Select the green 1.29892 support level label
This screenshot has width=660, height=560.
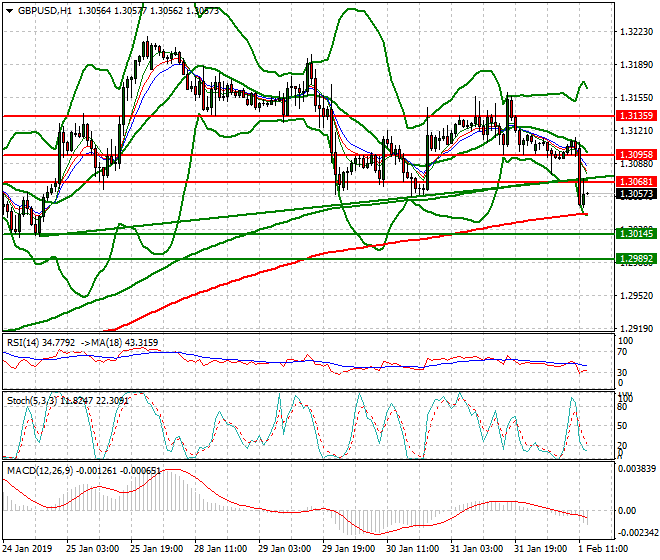pos(637,258)
